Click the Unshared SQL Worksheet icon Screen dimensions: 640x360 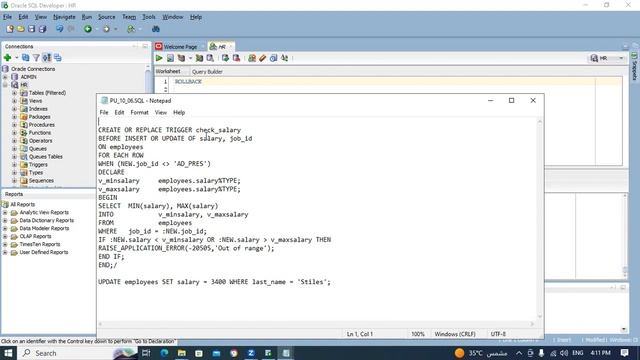pyautogui.click(x=252, y=58)
